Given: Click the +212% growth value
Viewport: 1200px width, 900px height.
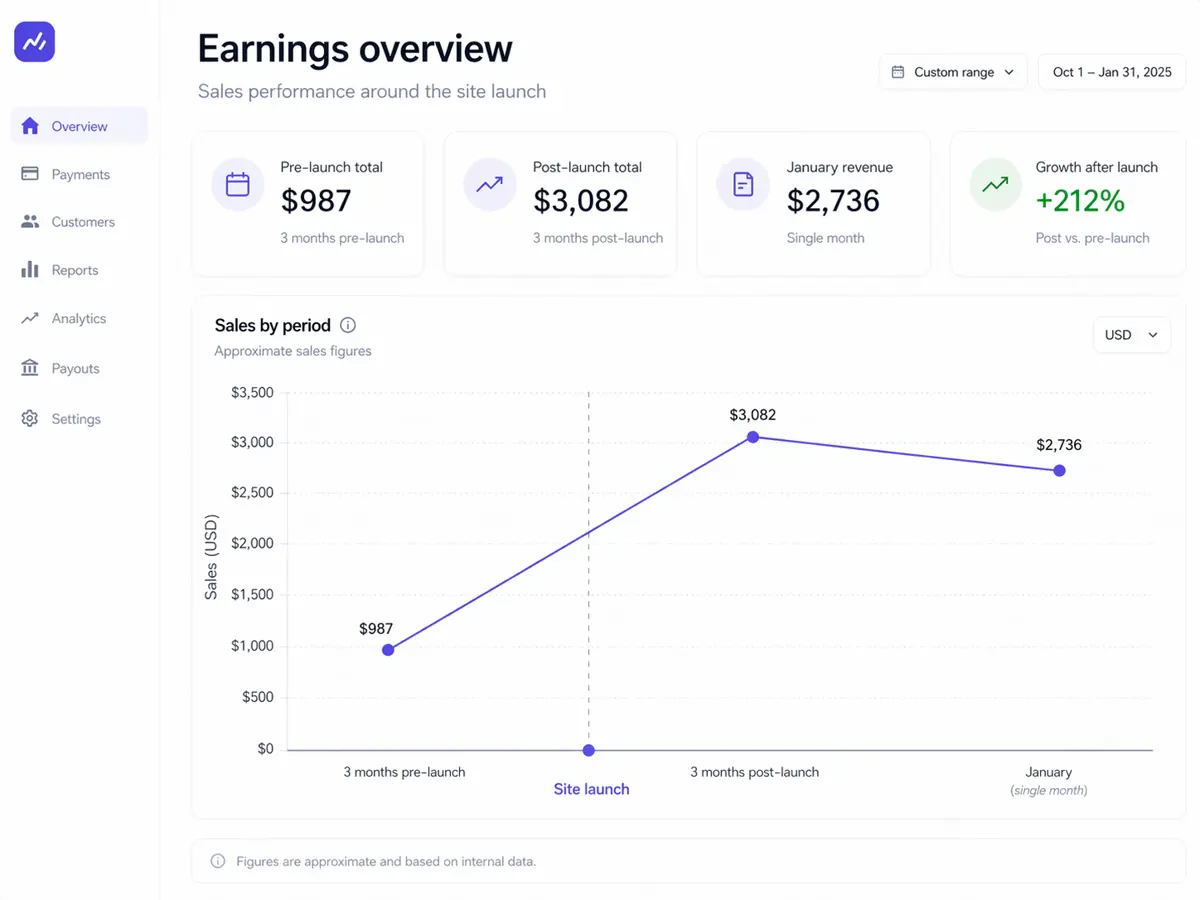Looking at the screenshot, I should click(1080, 201).
